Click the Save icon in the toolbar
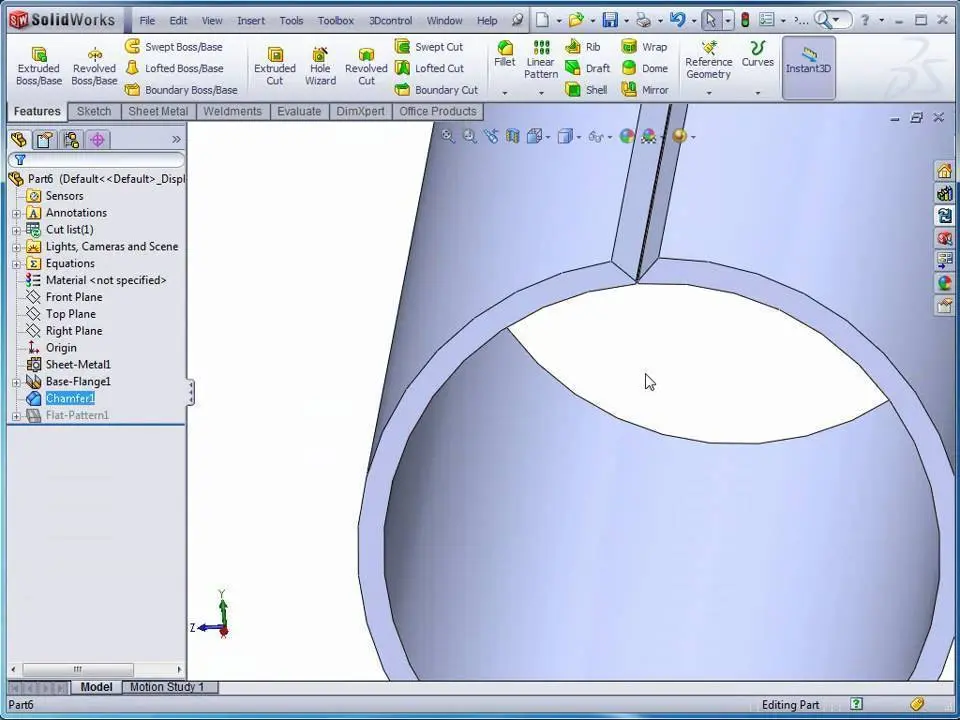The image size is (960, 720). click(x=610, y=20)
